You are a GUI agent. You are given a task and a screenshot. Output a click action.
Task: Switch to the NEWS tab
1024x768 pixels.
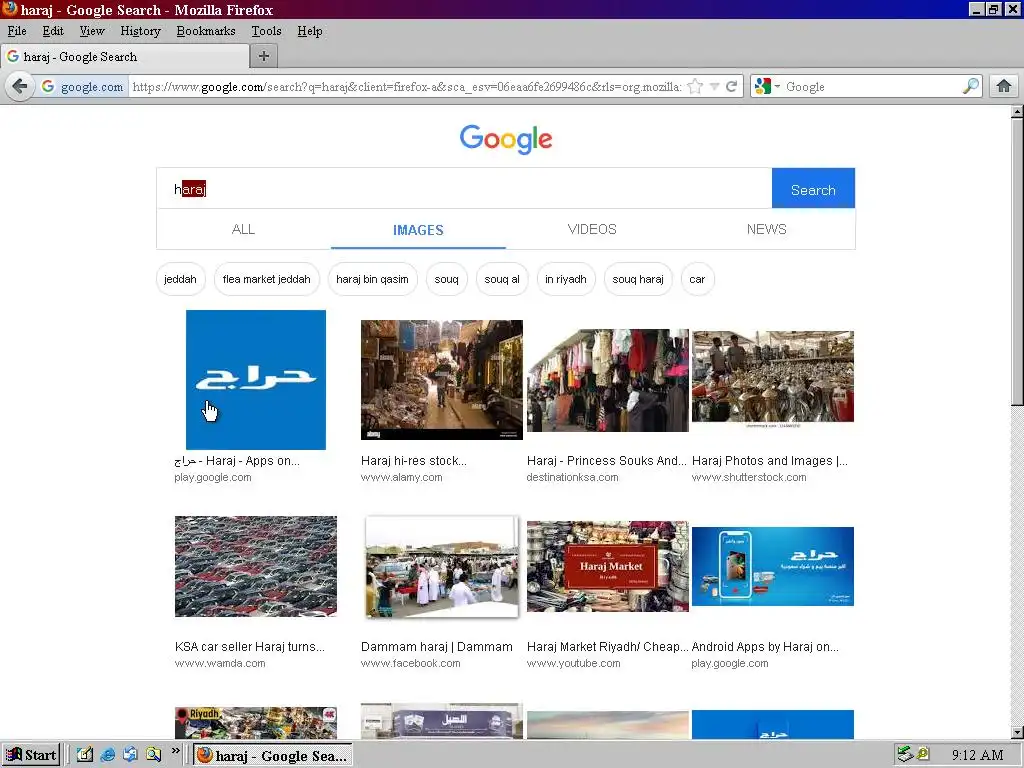click(x=767, y=229)
